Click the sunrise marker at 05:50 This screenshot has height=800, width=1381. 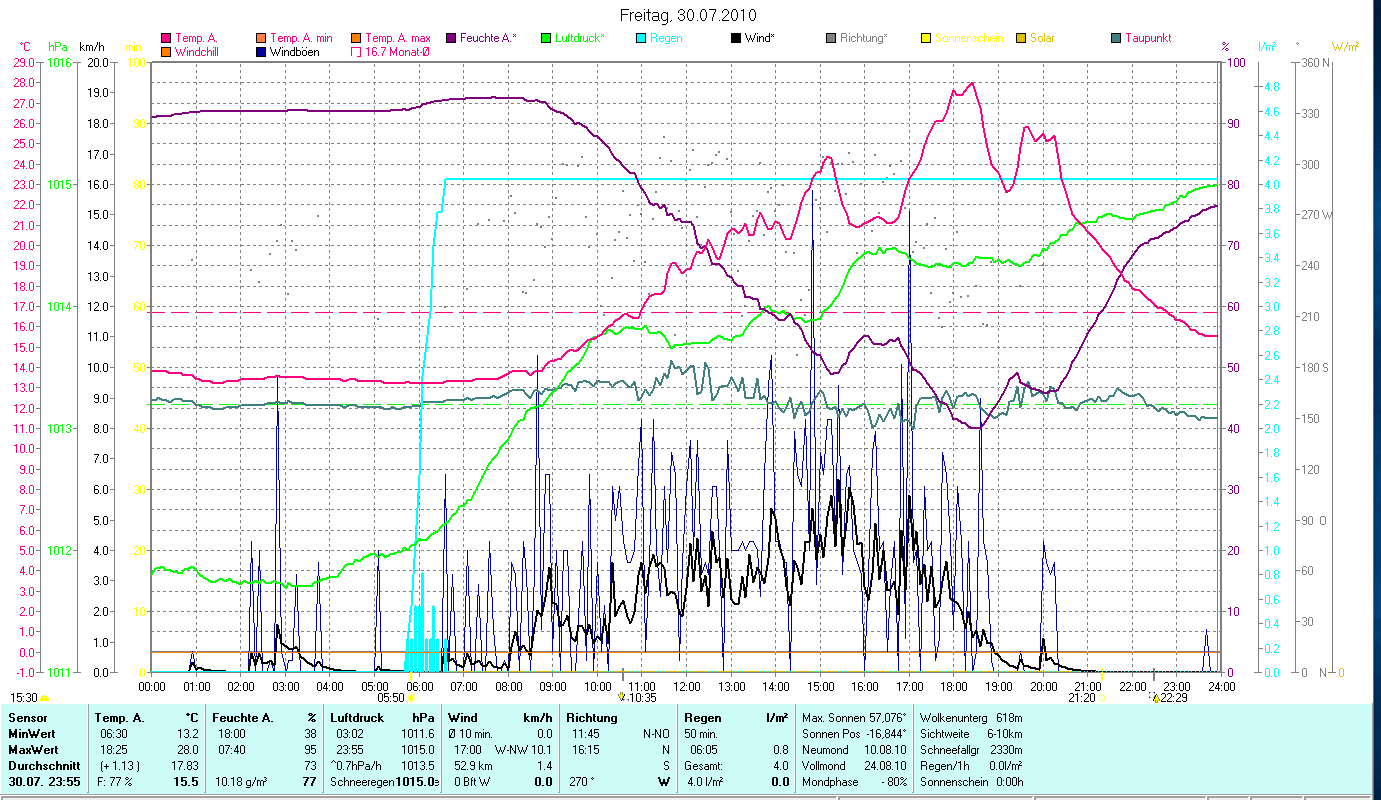coord(410,698)
